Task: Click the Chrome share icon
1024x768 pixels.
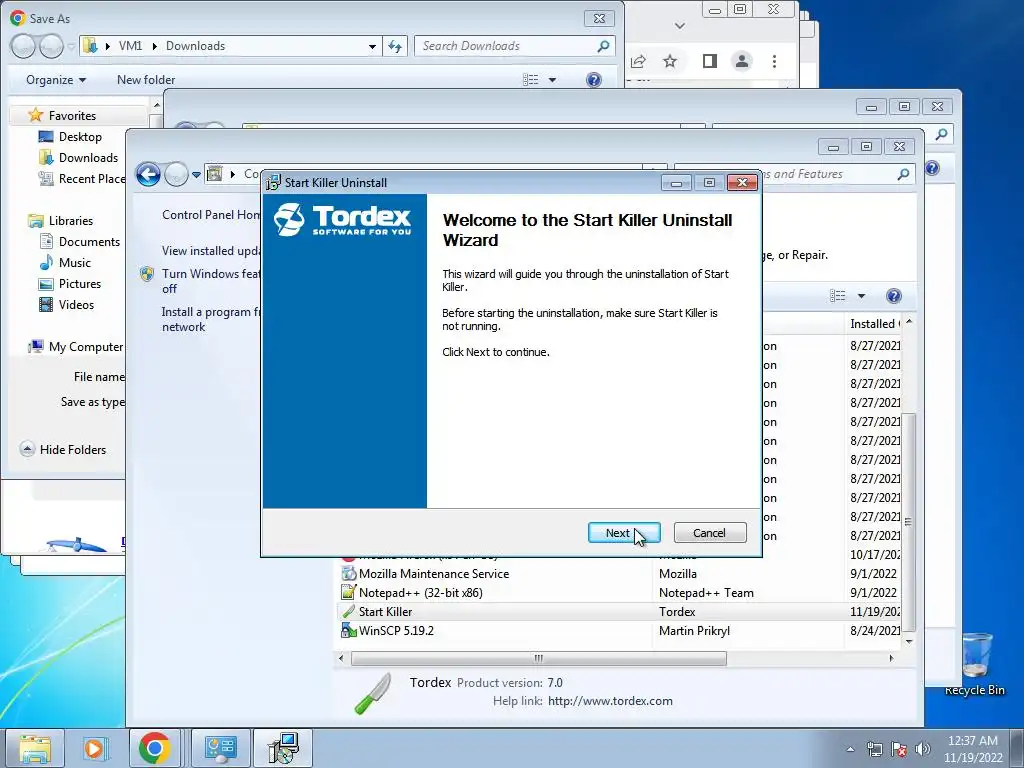Action: click(x=638, y=61)
